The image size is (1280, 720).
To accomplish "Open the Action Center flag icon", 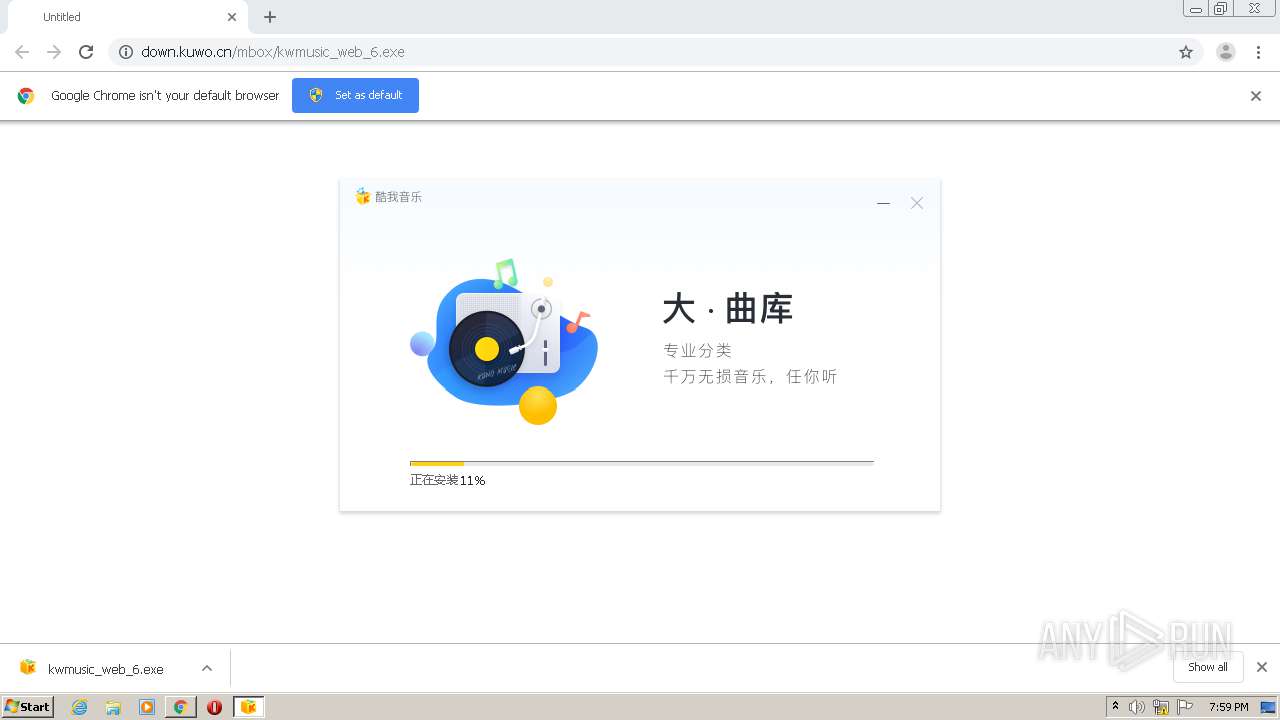I will [x=1185, y=707].
